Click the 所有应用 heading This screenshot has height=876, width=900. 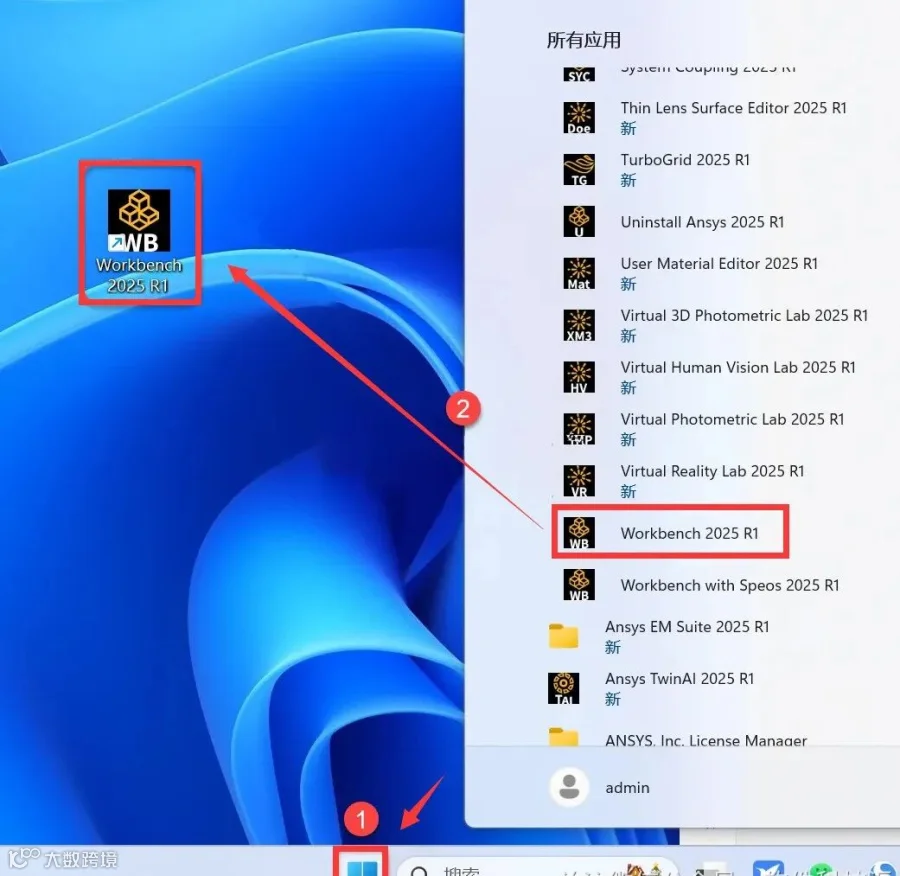click(583, 40)
